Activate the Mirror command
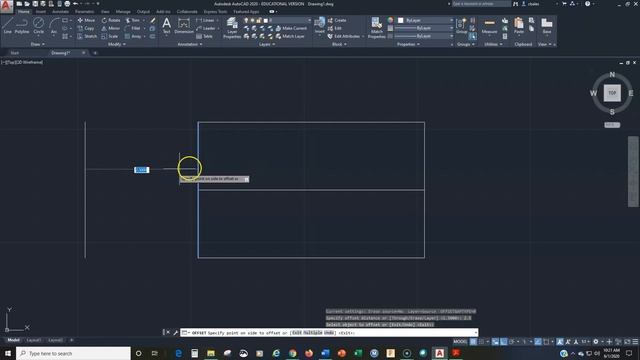The height and width of the screenshot is (360, 640). tap(111, 28)
